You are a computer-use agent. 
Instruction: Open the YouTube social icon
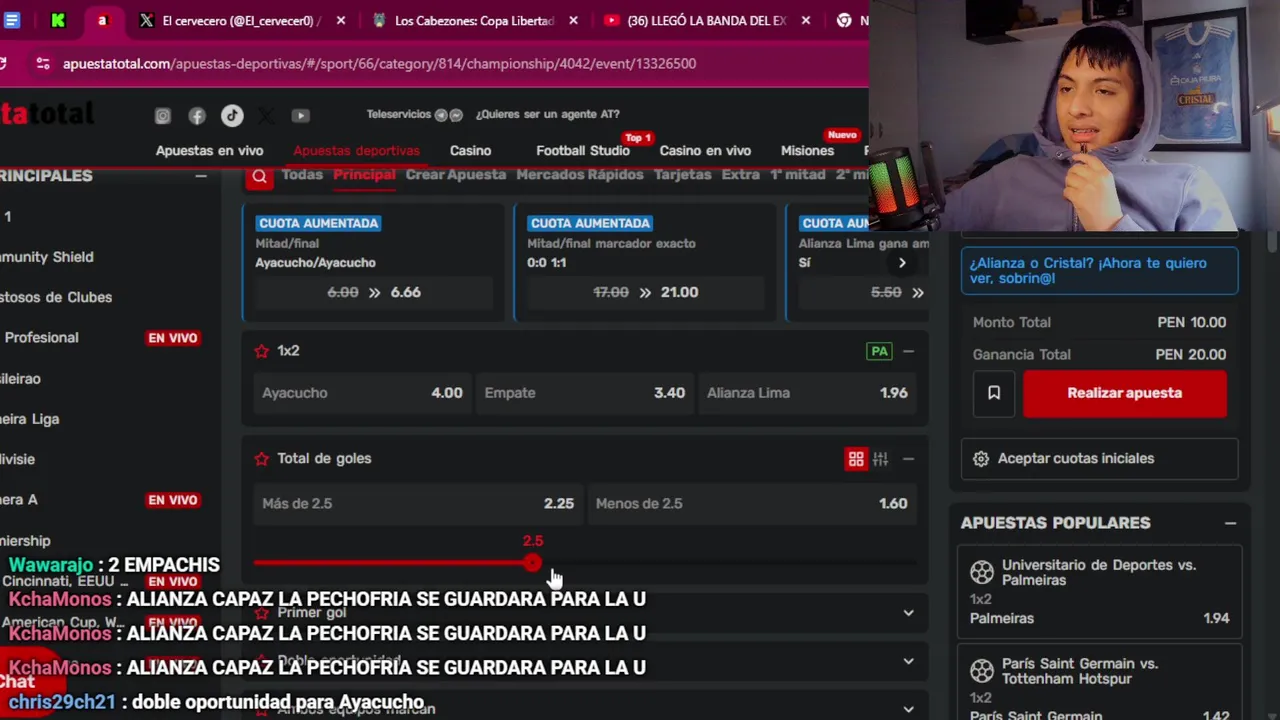click(x=300, y=116)
